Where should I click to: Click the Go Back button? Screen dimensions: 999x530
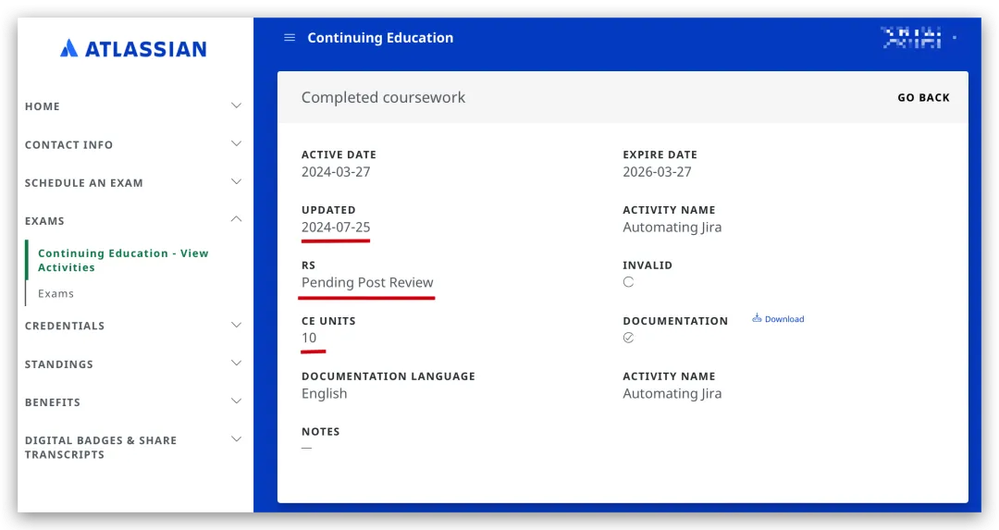(x=923, y=97)
